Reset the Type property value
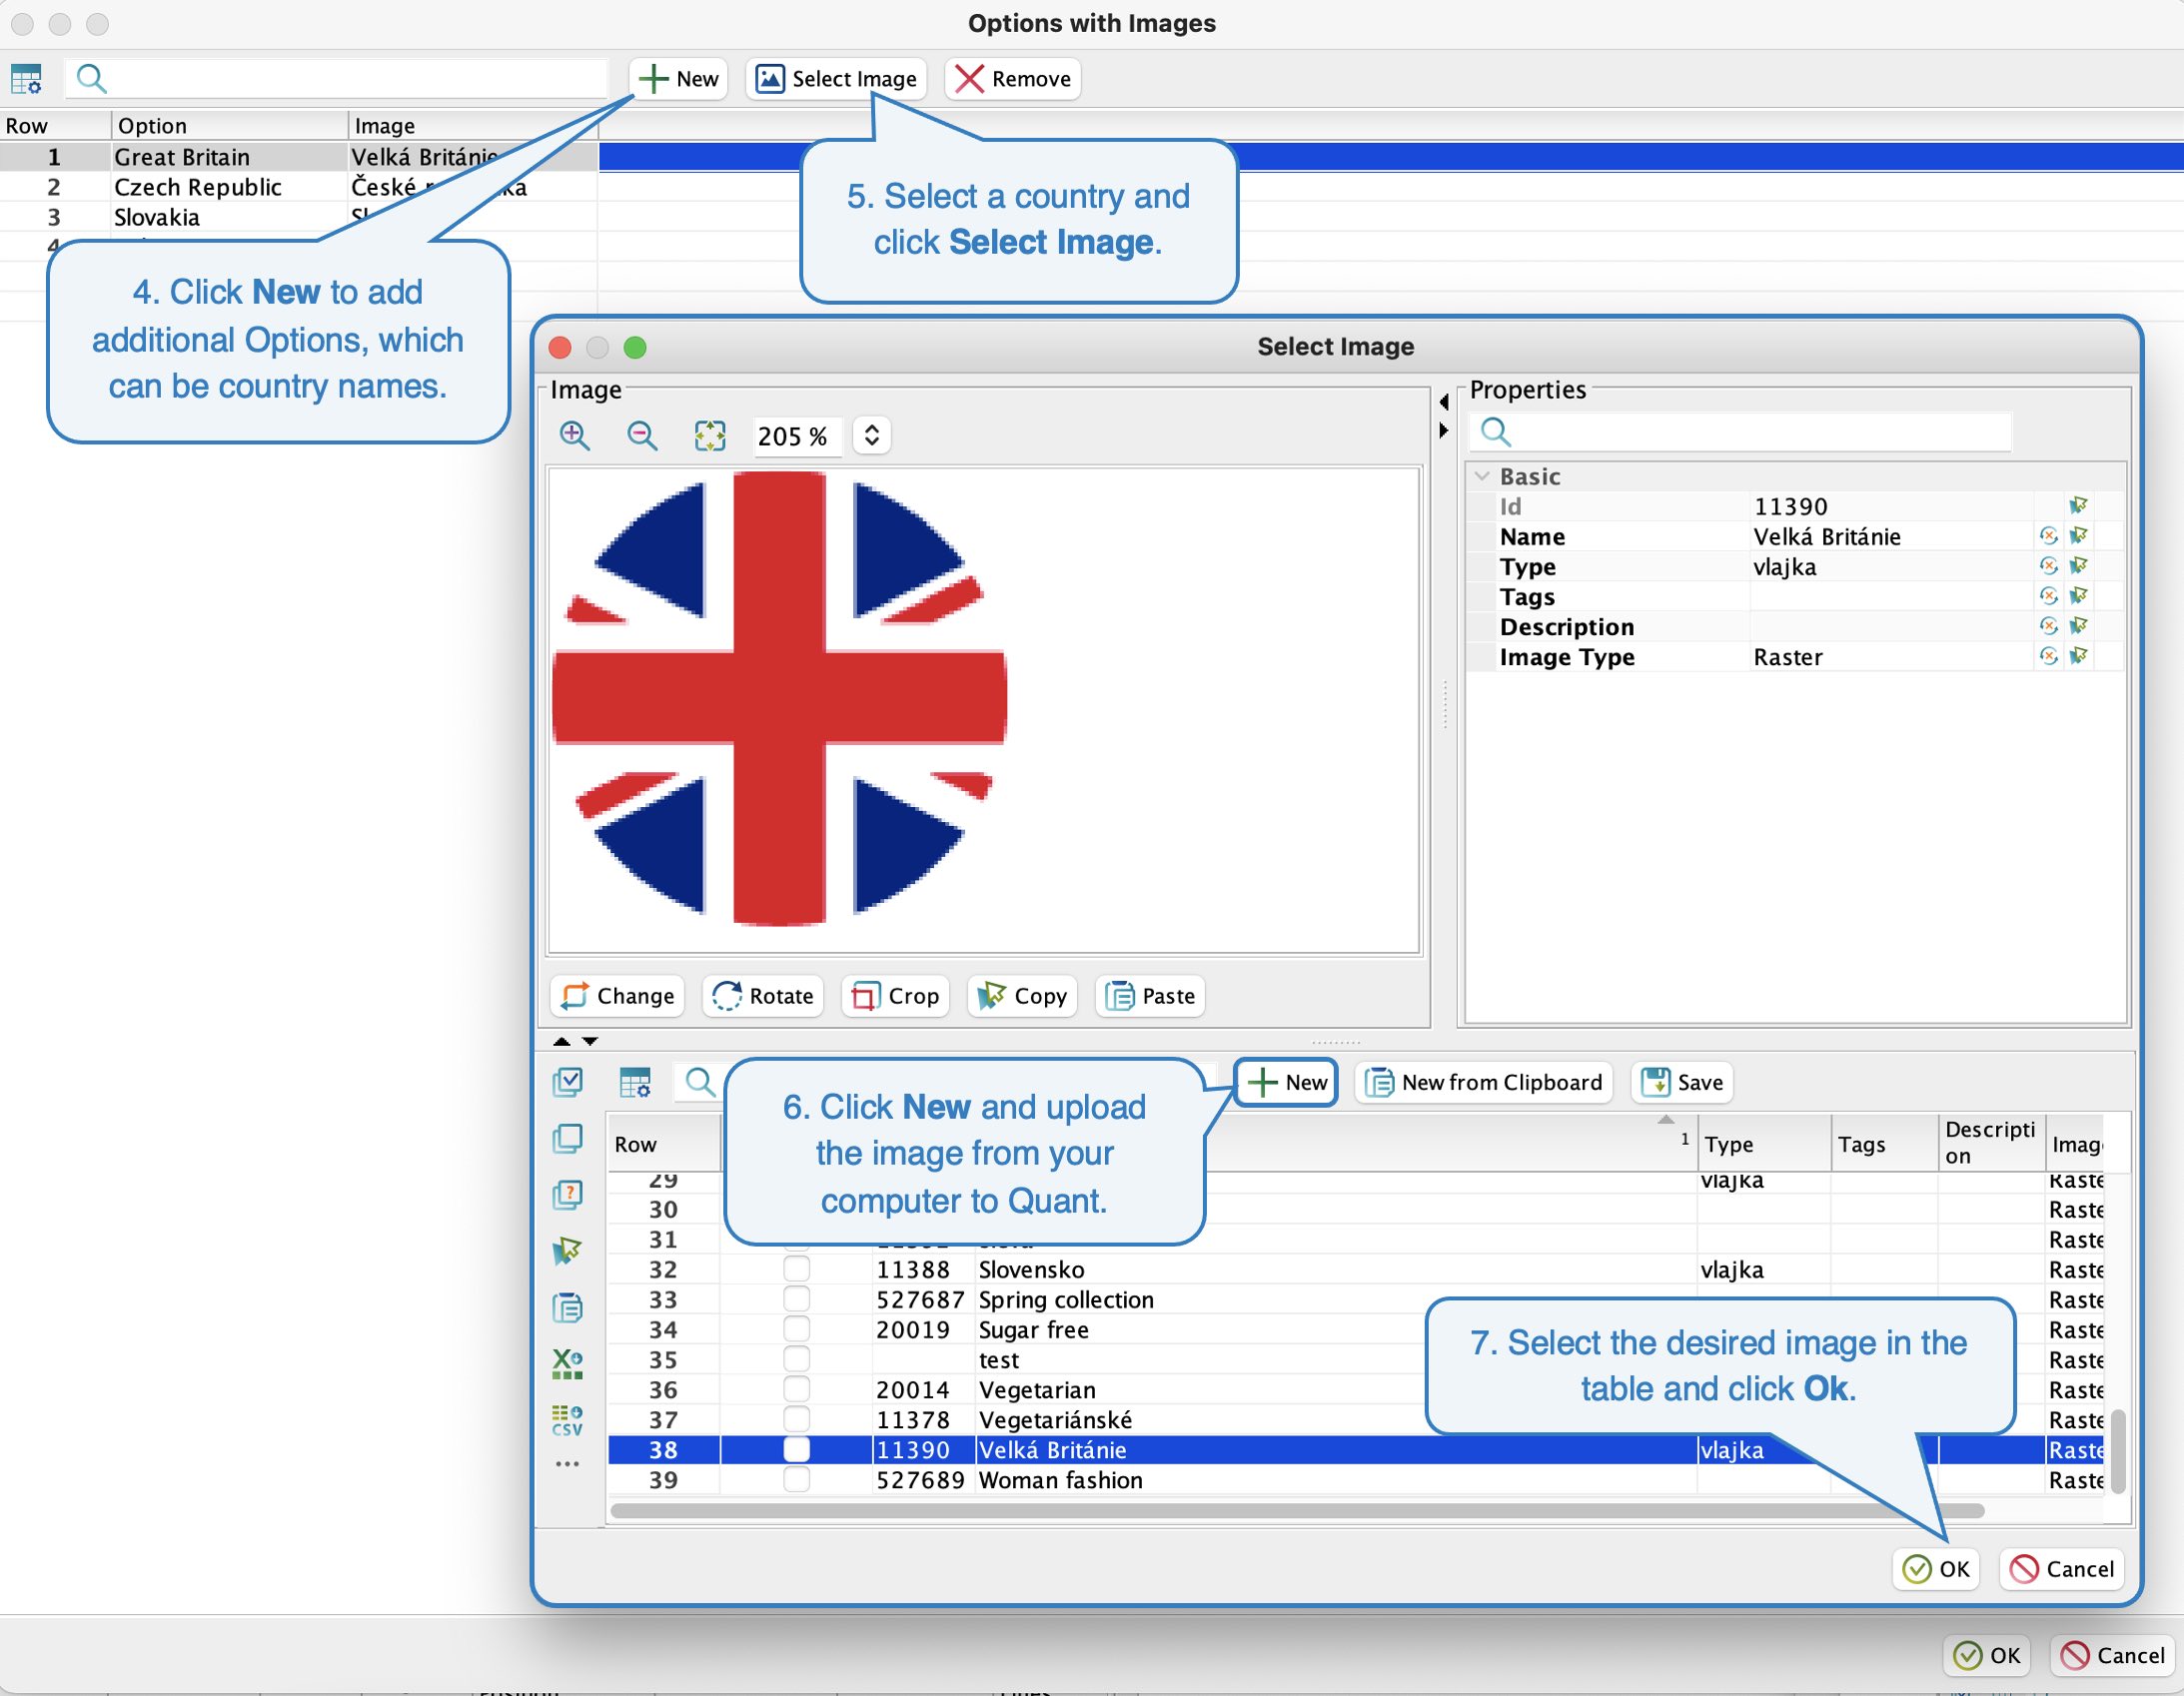Viewport: 2184px width, 1696px height. click(x=2049, y=566)
